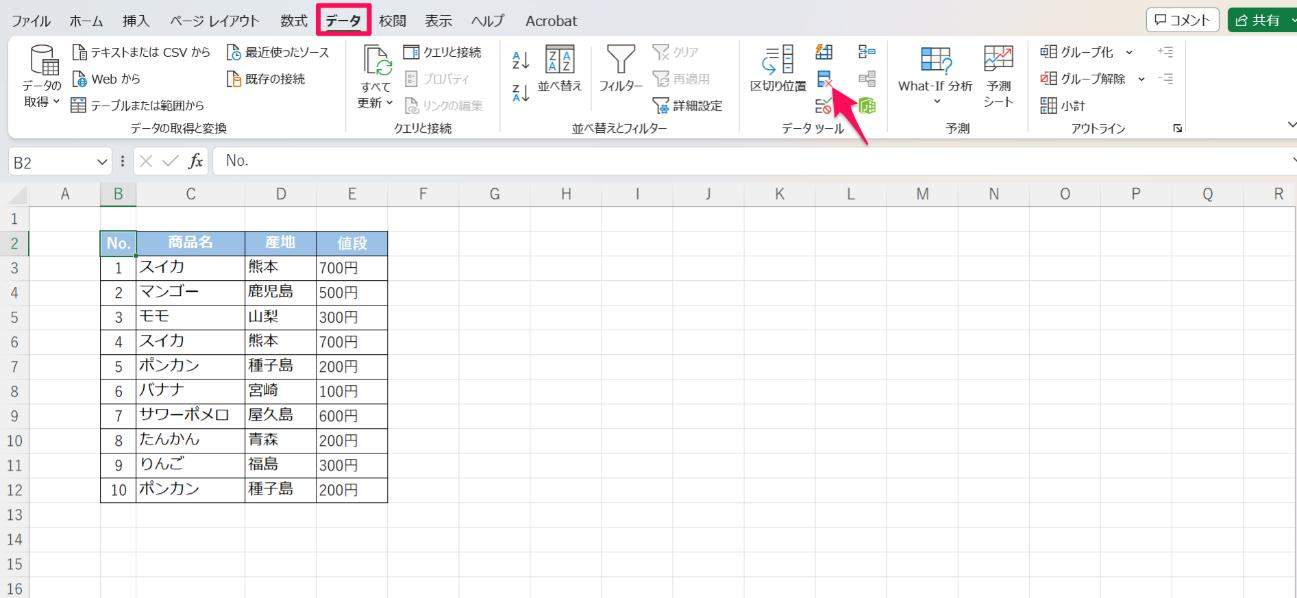Click the Consolidate icon
This screenshot has width=1297, height=598.
[867, 52]
